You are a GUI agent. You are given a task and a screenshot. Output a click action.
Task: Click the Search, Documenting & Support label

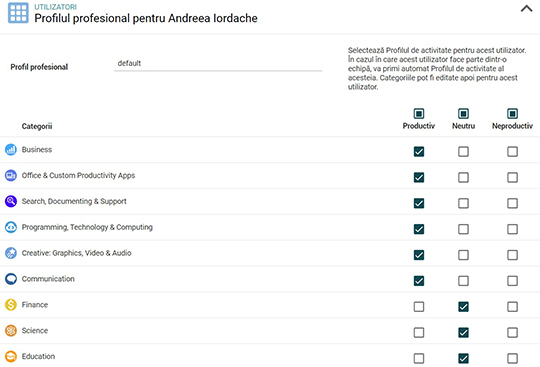click(74, 201)
